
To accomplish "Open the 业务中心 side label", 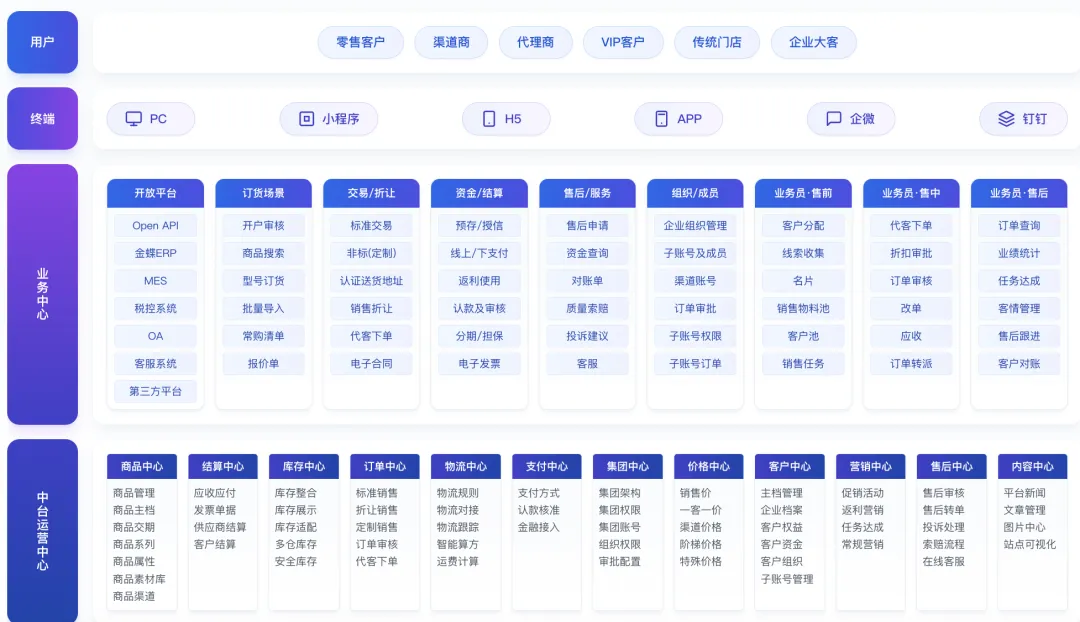I will pos(43,294).
